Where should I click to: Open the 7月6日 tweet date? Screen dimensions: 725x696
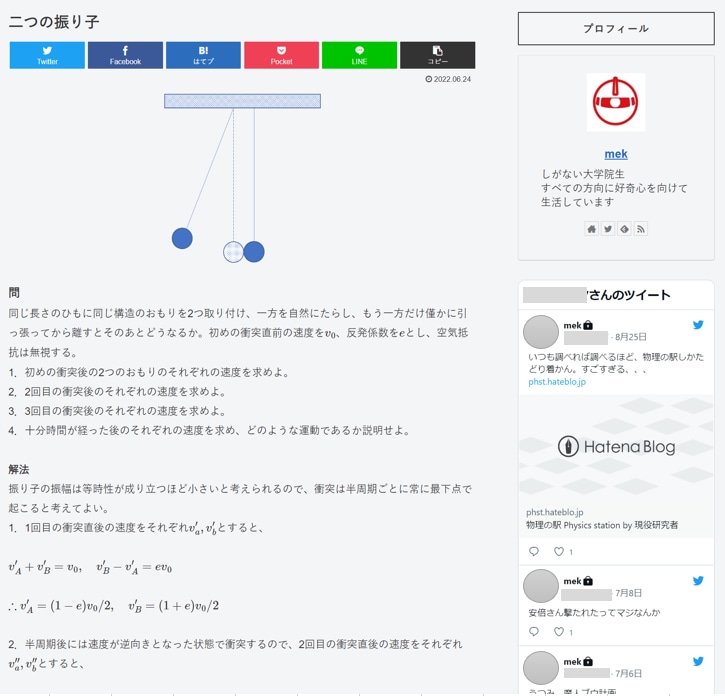[628, 673]
